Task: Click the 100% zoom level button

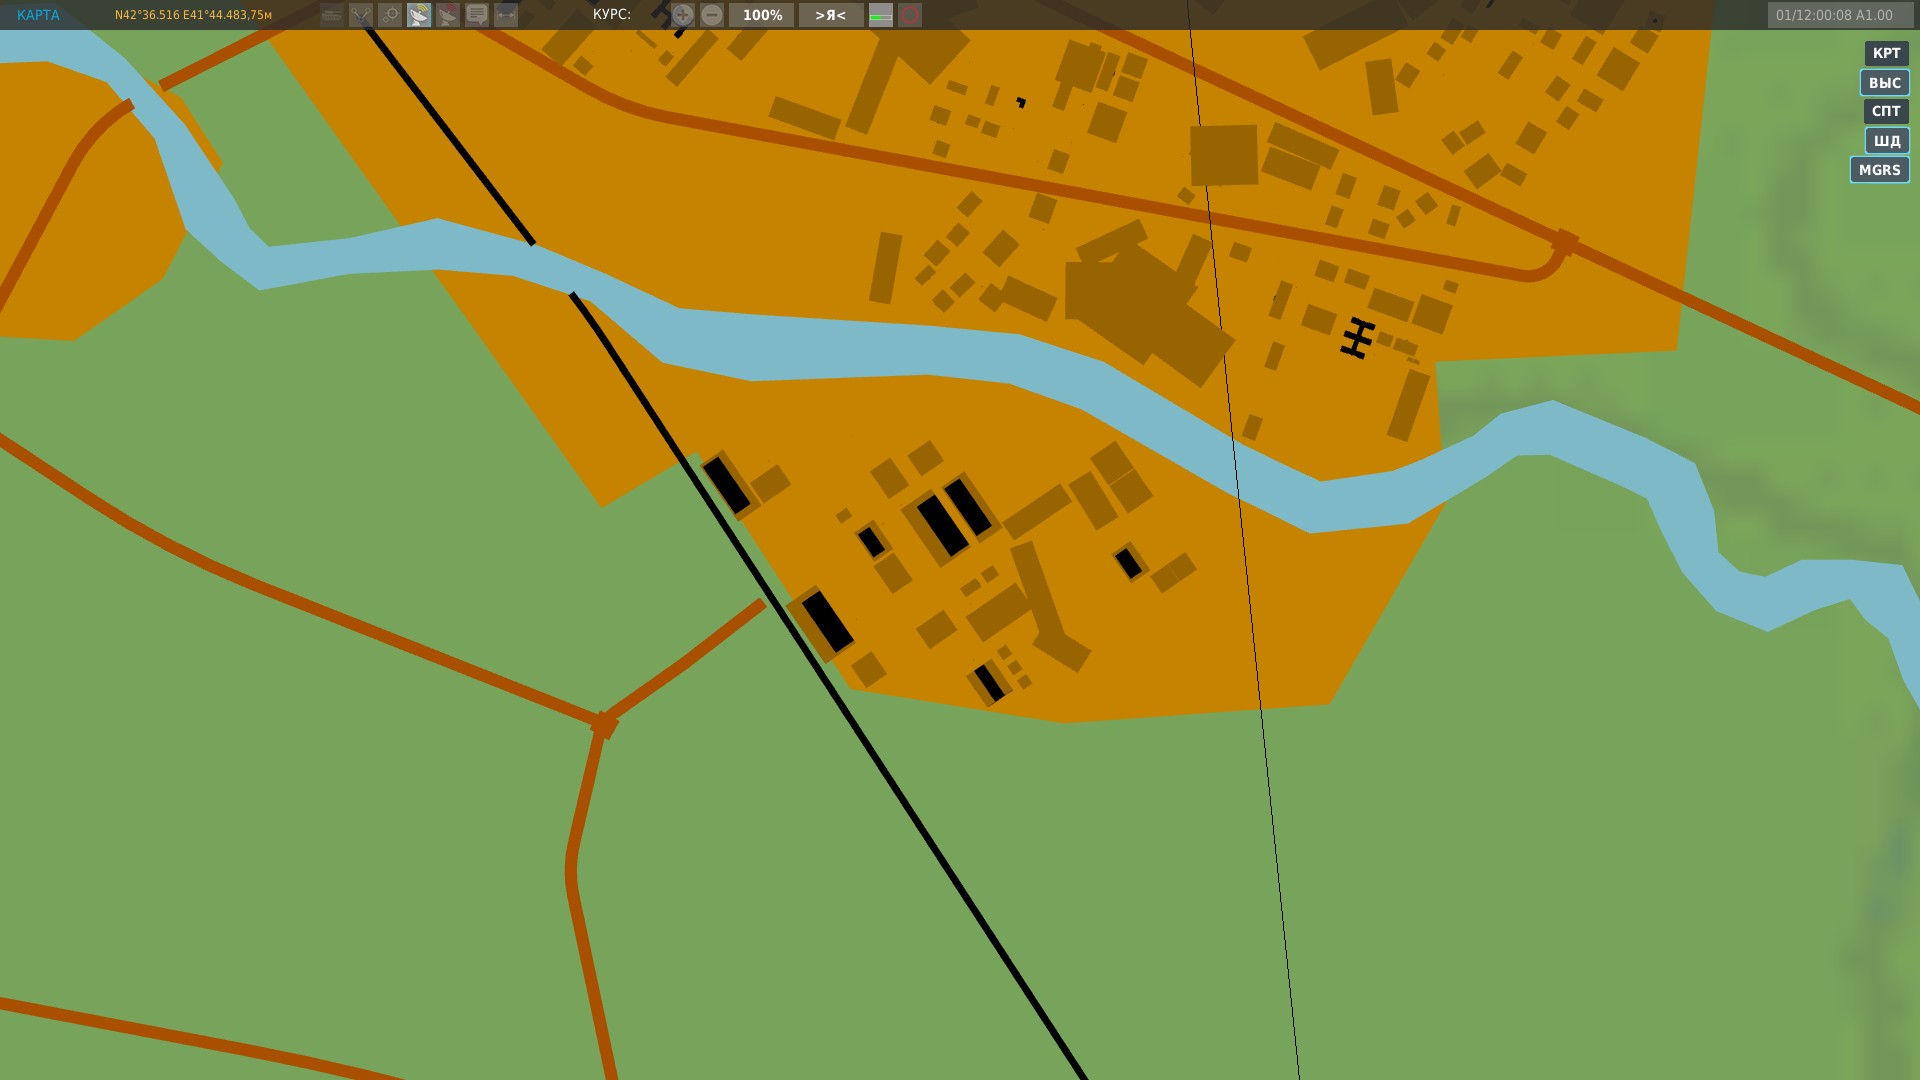Action: click(x=762, y=15)
